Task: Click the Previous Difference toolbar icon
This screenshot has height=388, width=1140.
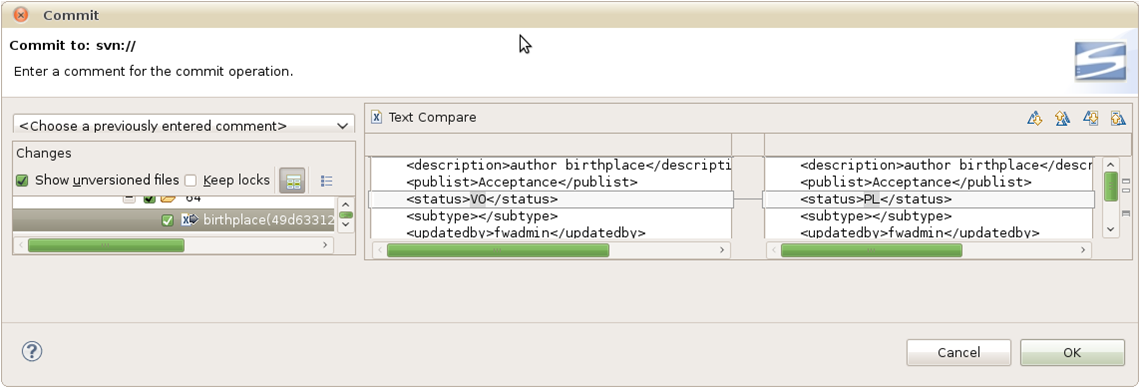Action: click(1062, 118)
